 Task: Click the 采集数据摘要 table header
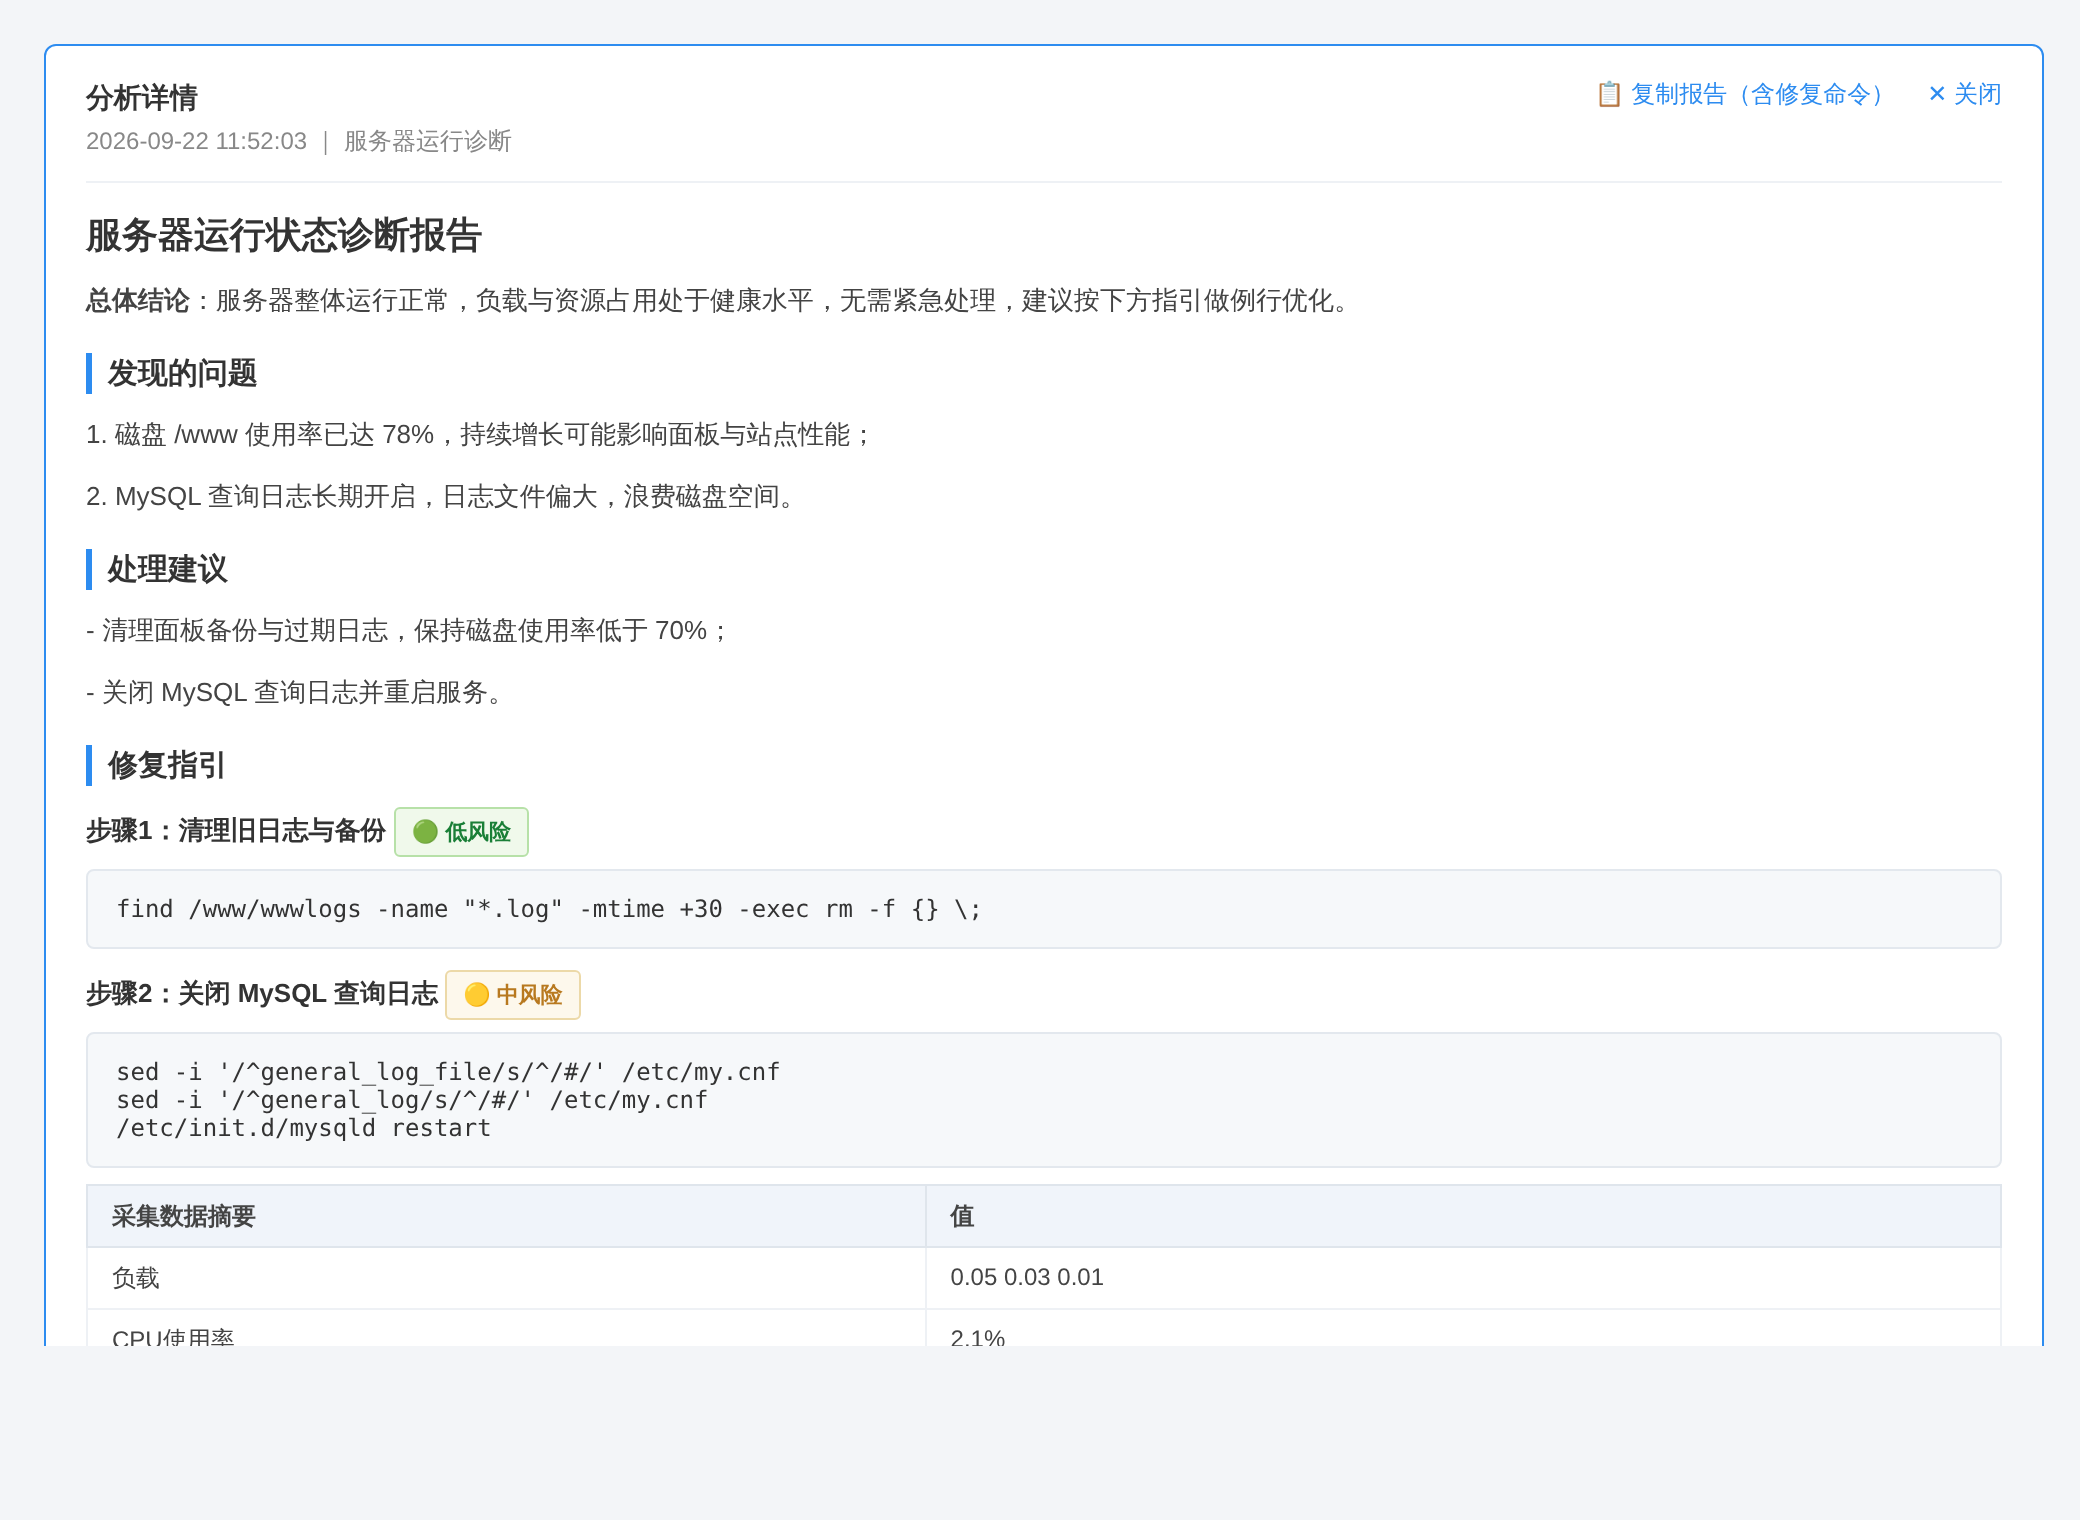(506, 1216)
